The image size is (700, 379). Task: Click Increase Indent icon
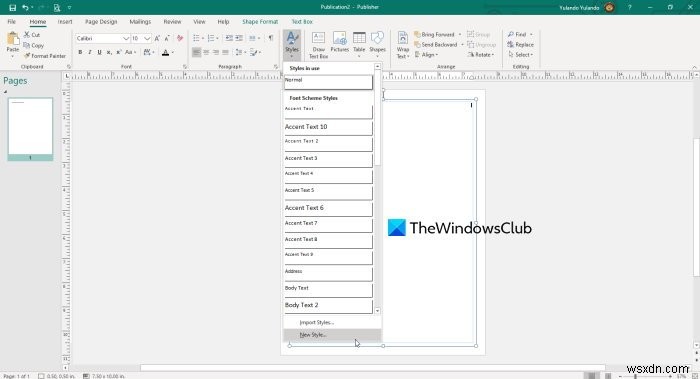(x=239, y=39)
